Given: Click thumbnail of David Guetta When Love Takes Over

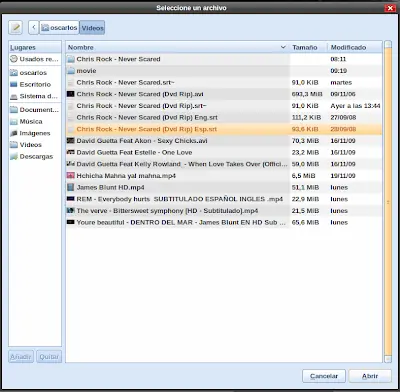Looking at the screenshot, I should point(71,164).
